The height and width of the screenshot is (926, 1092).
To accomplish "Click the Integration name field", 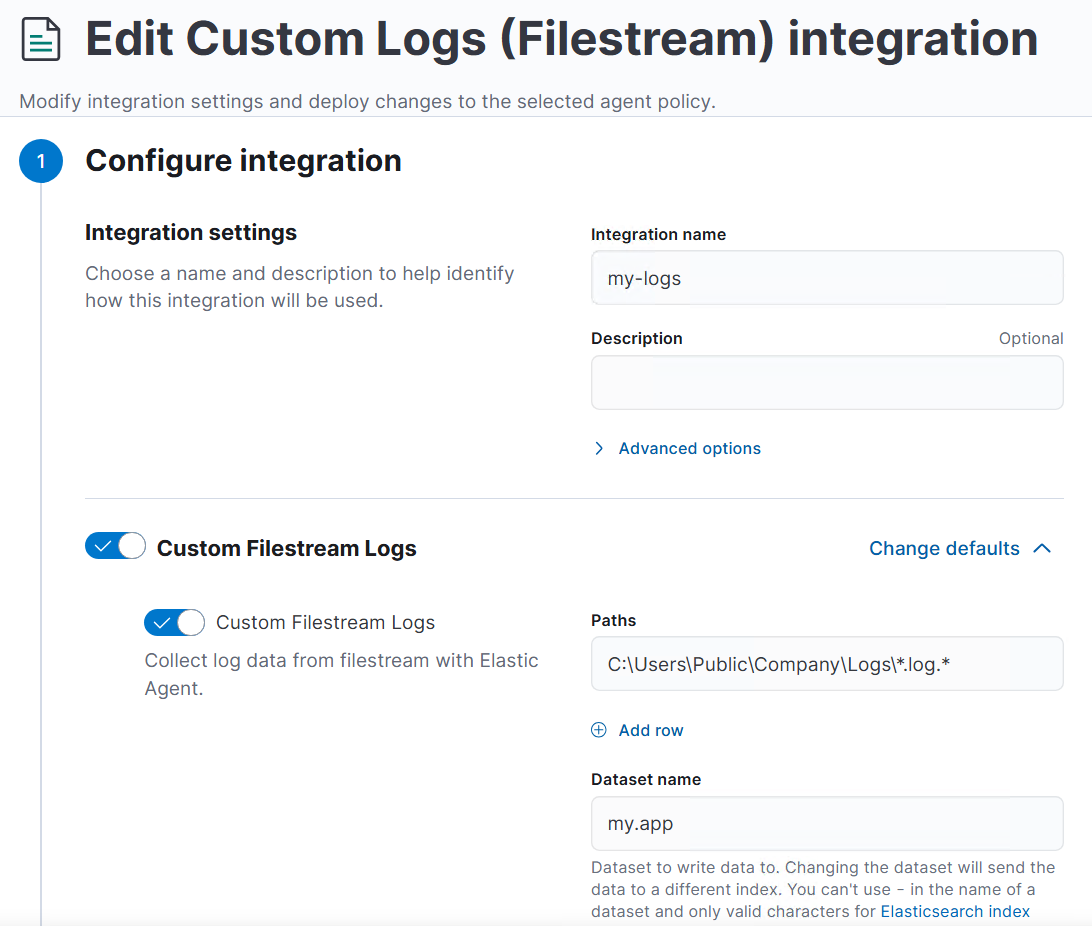I will tap(827, 278).
